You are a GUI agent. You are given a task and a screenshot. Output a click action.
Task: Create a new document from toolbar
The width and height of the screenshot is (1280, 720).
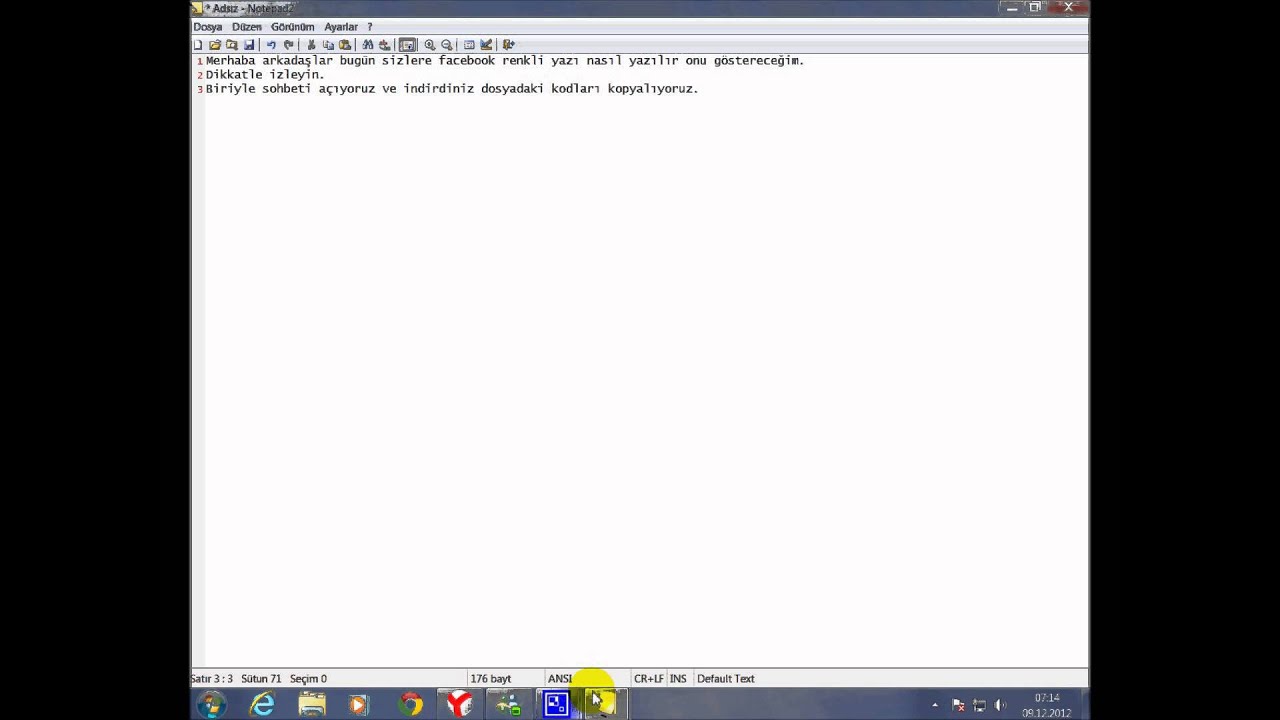point(198,45)
